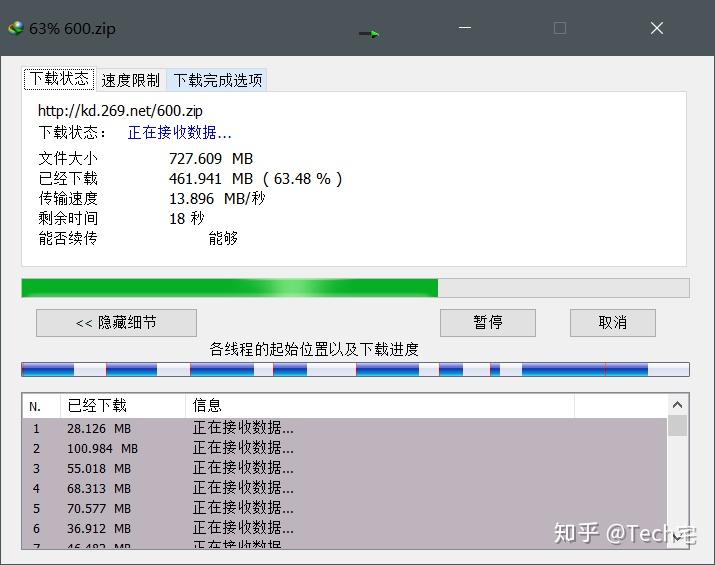The image size is (715, 565).
Task: Click the 信息 column header
Action: [380, 405]
